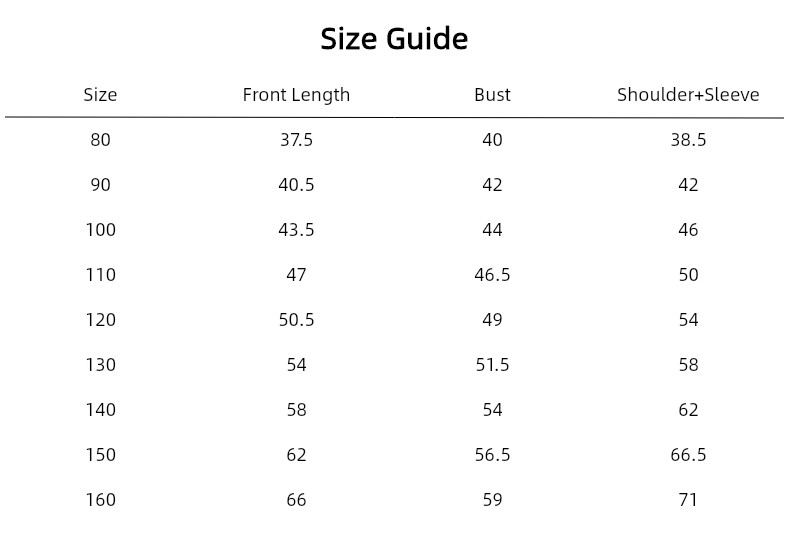Select the size 80 row label

pyautogui.click(x=100, y=140)
